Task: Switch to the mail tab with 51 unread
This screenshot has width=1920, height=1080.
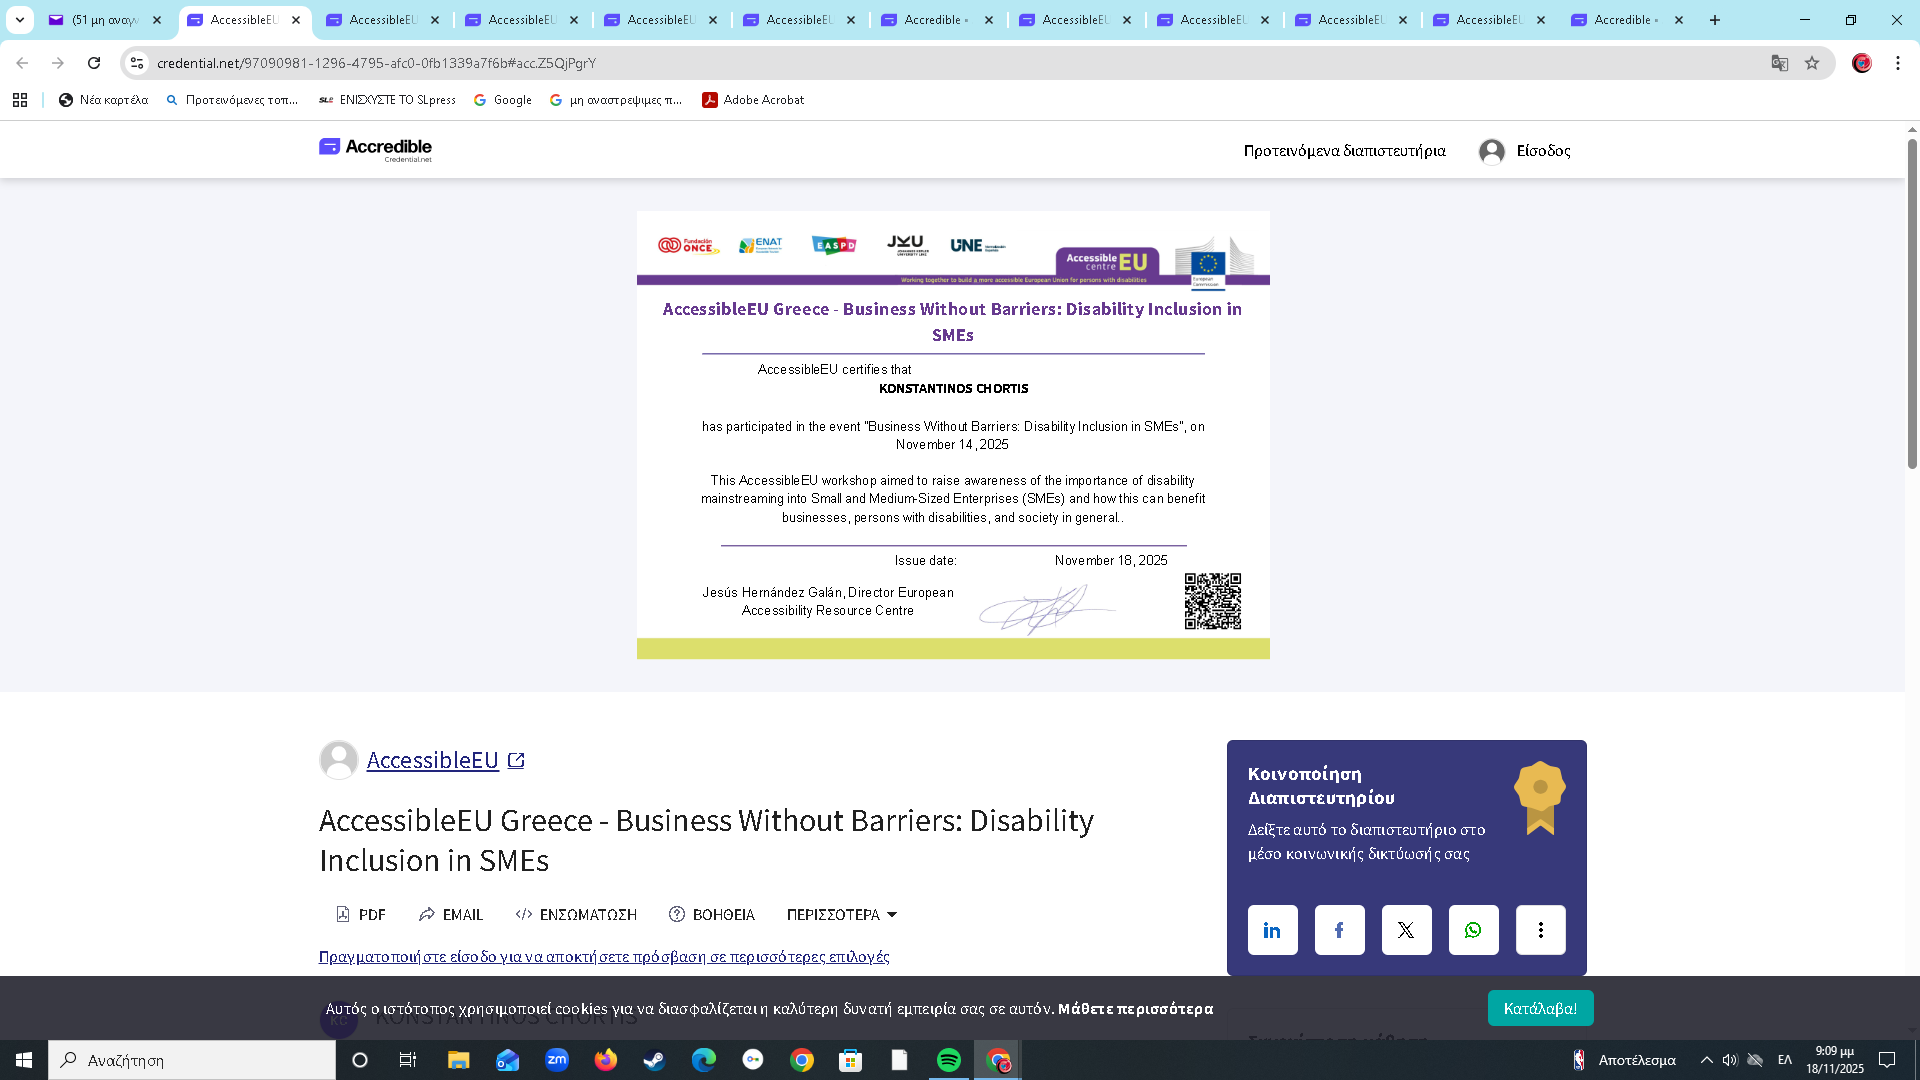Action: click(104, 19)
